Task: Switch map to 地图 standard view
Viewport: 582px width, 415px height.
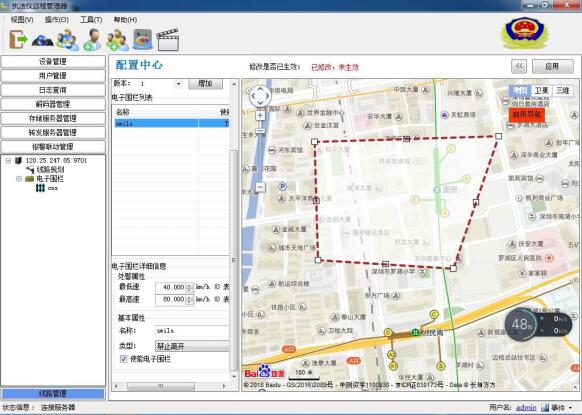Action: point(520,90)
